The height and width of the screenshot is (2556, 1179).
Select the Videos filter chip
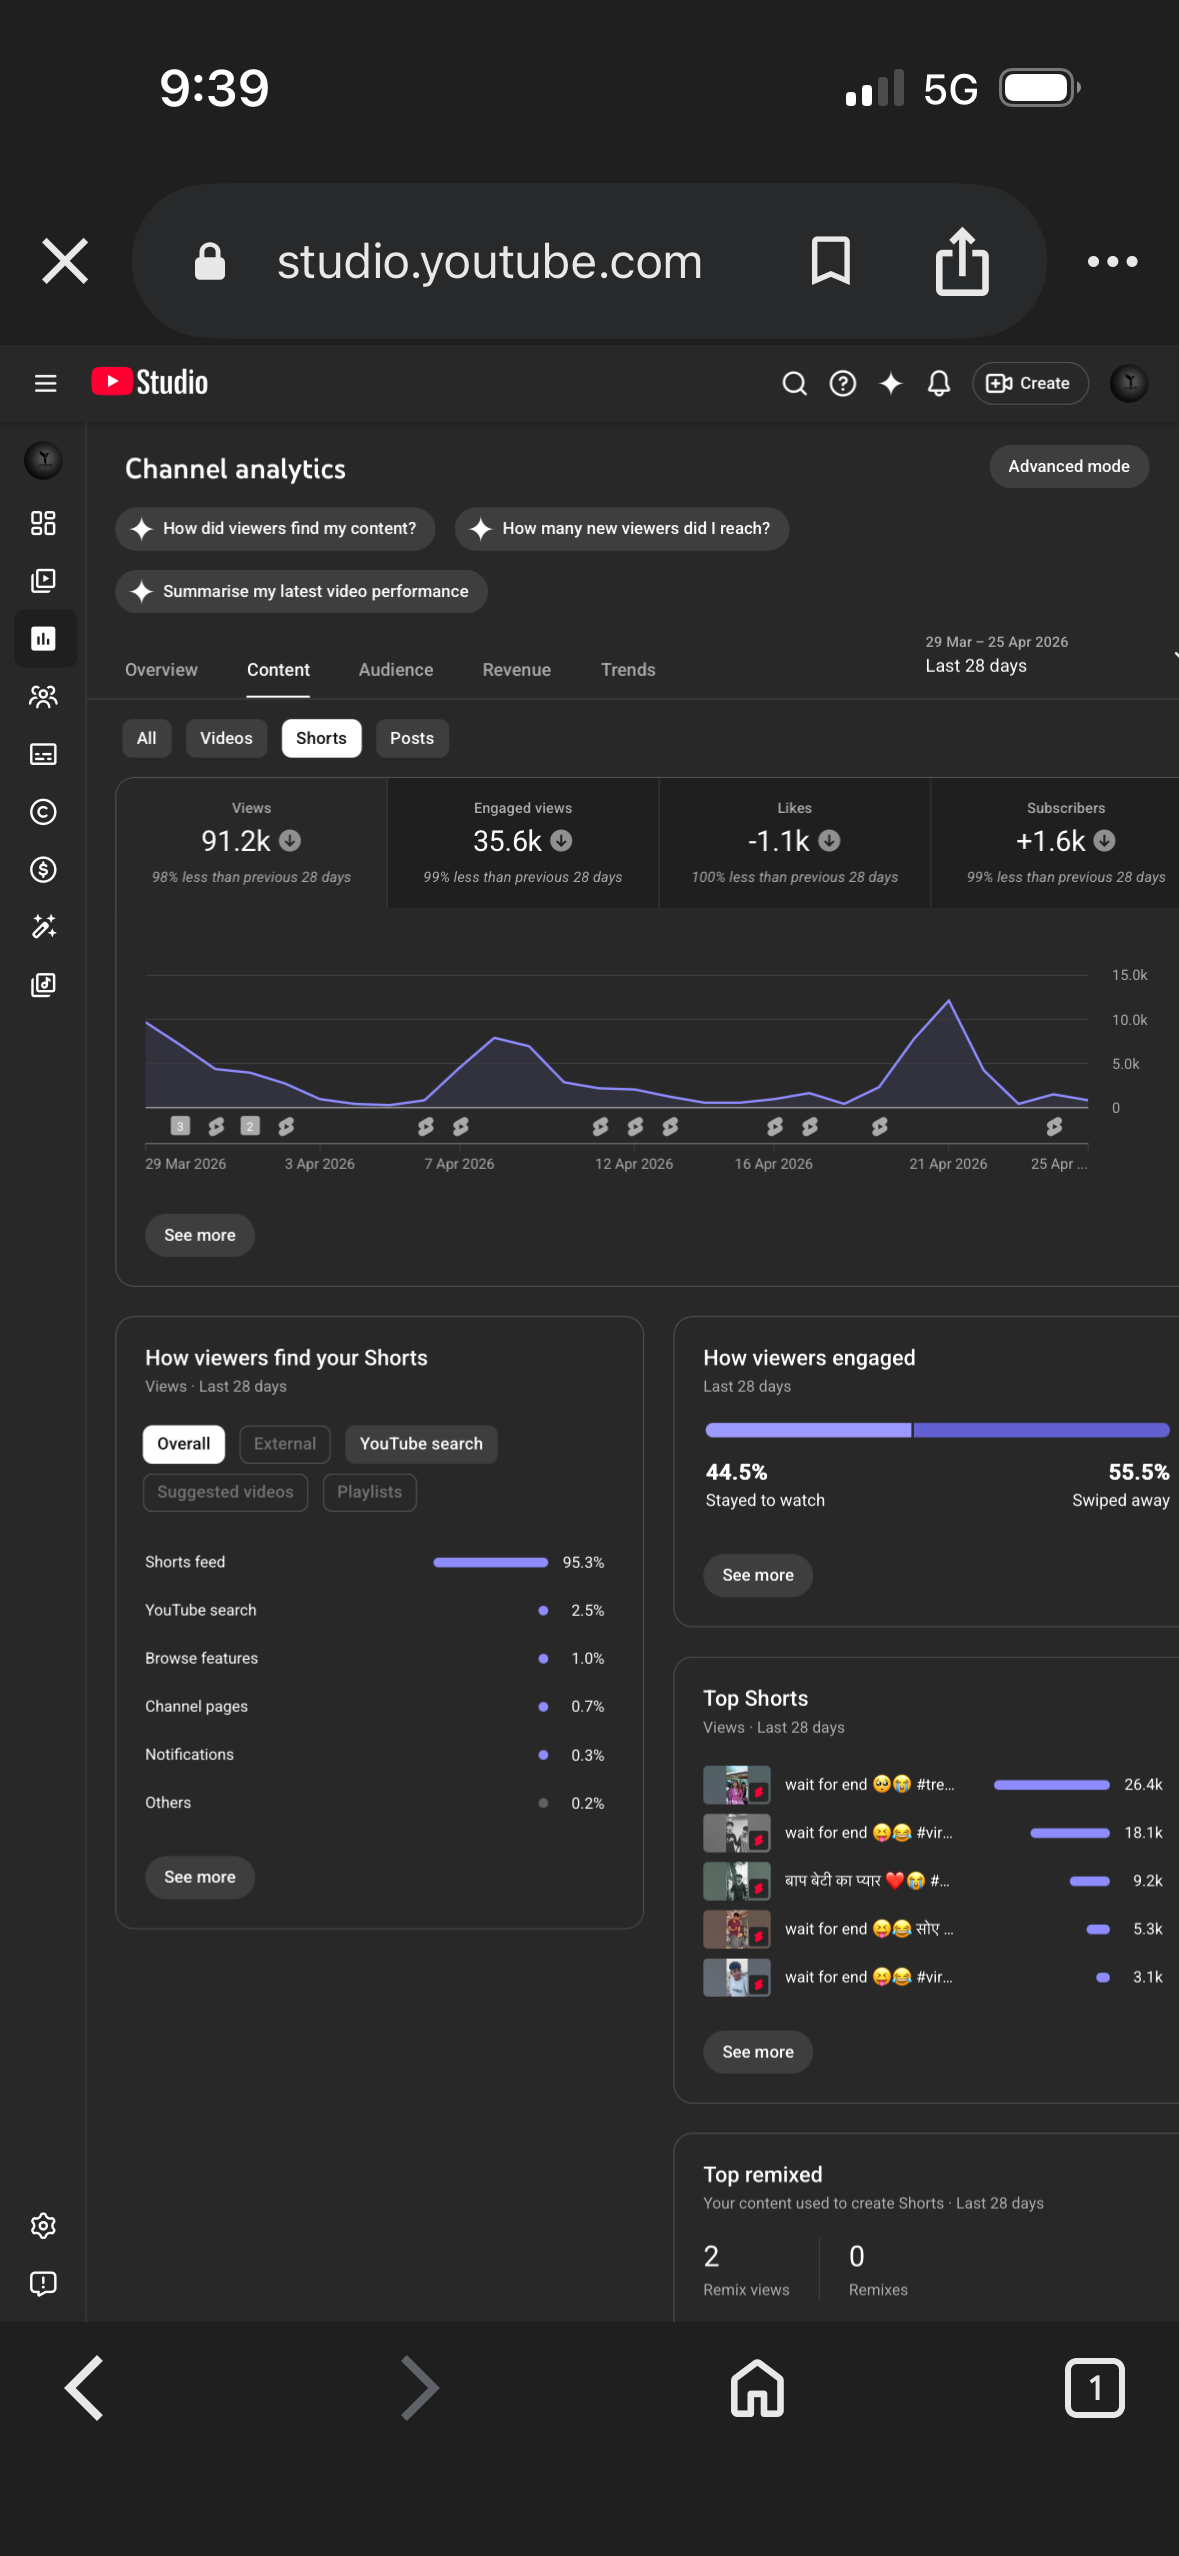(x=226, y=738)
